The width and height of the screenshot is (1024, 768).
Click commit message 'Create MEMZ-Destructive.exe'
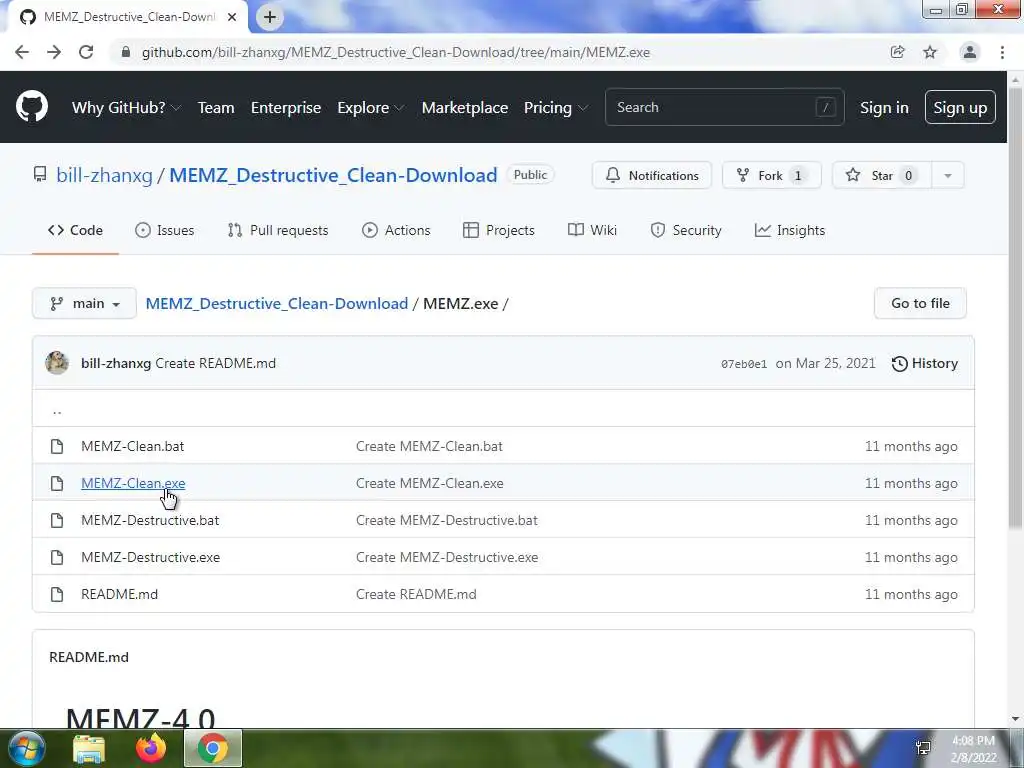(447, 557)
